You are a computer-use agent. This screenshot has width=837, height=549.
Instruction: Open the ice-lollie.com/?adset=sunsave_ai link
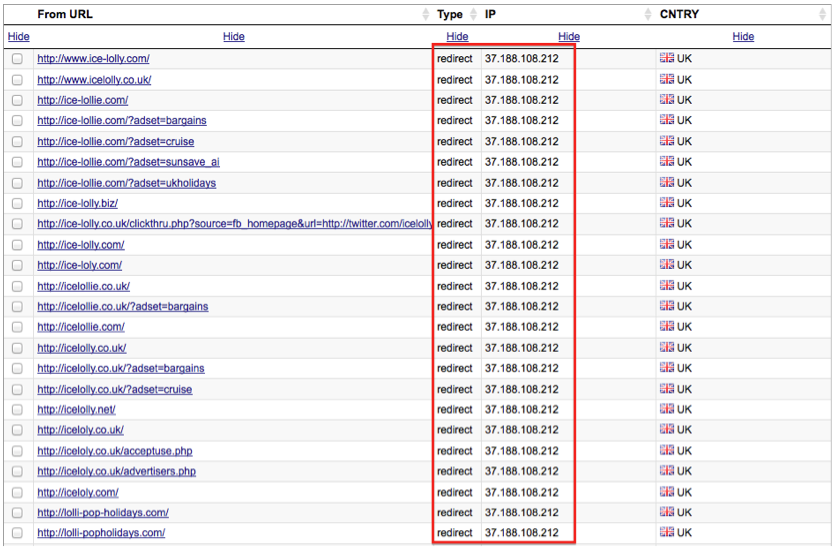(128, 162)
